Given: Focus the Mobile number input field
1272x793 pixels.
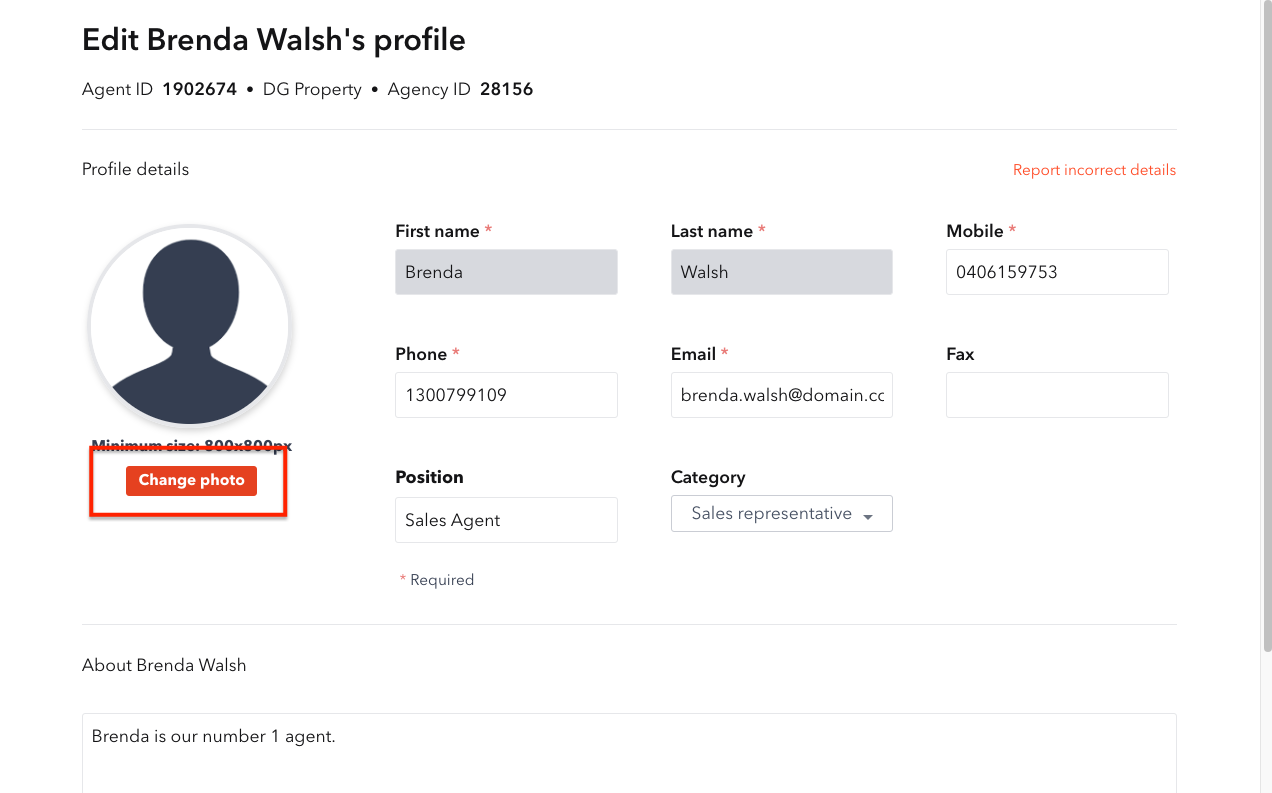Looking at the screenshot, I should pyautogui.click(x=1057, y=272).
